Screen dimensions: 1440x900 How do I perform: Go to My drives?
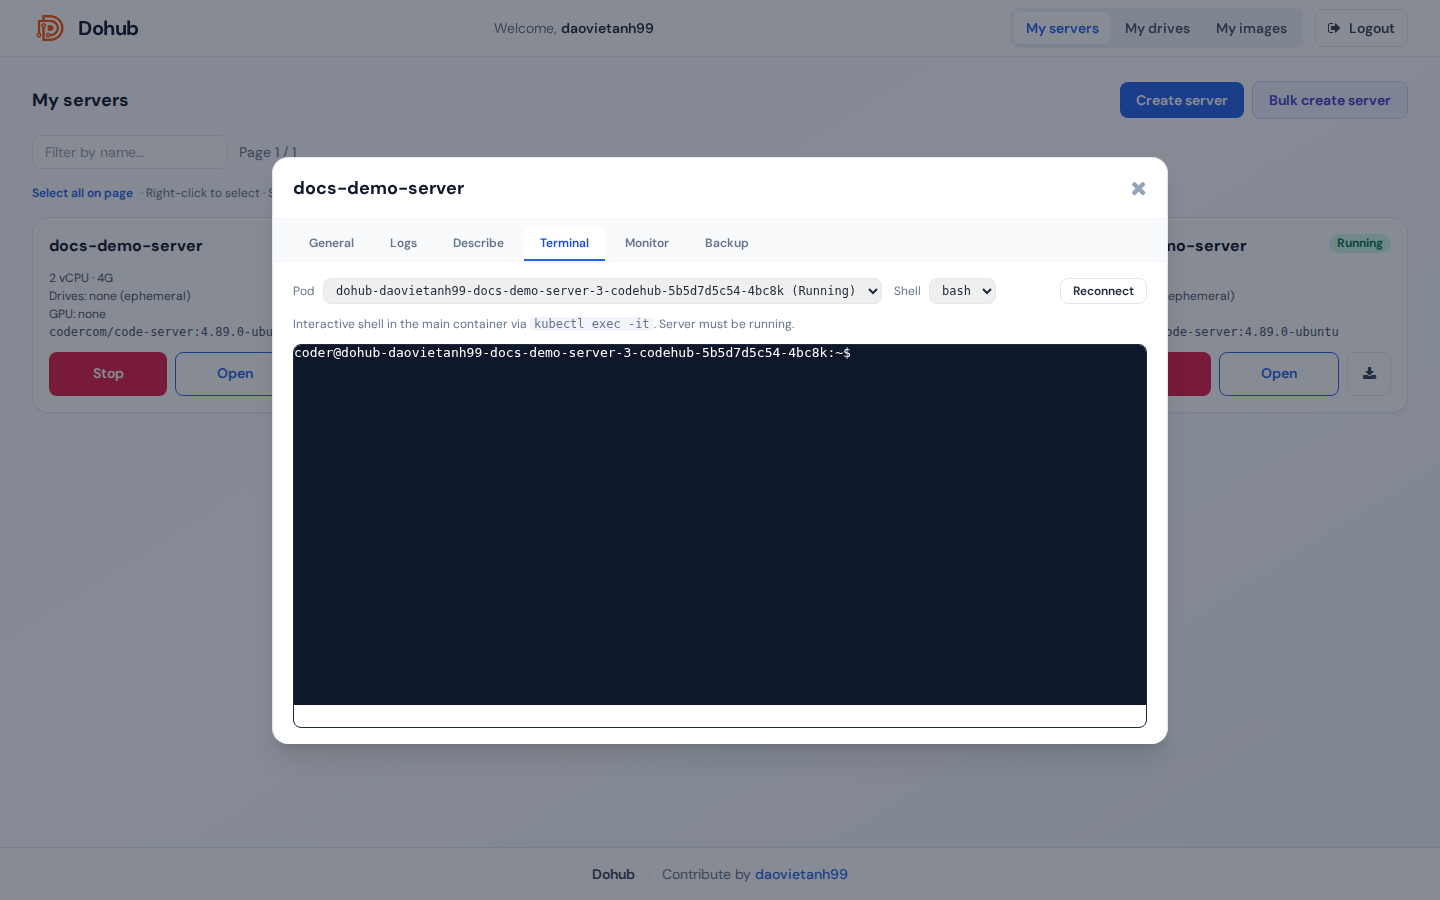point(1157,28)
